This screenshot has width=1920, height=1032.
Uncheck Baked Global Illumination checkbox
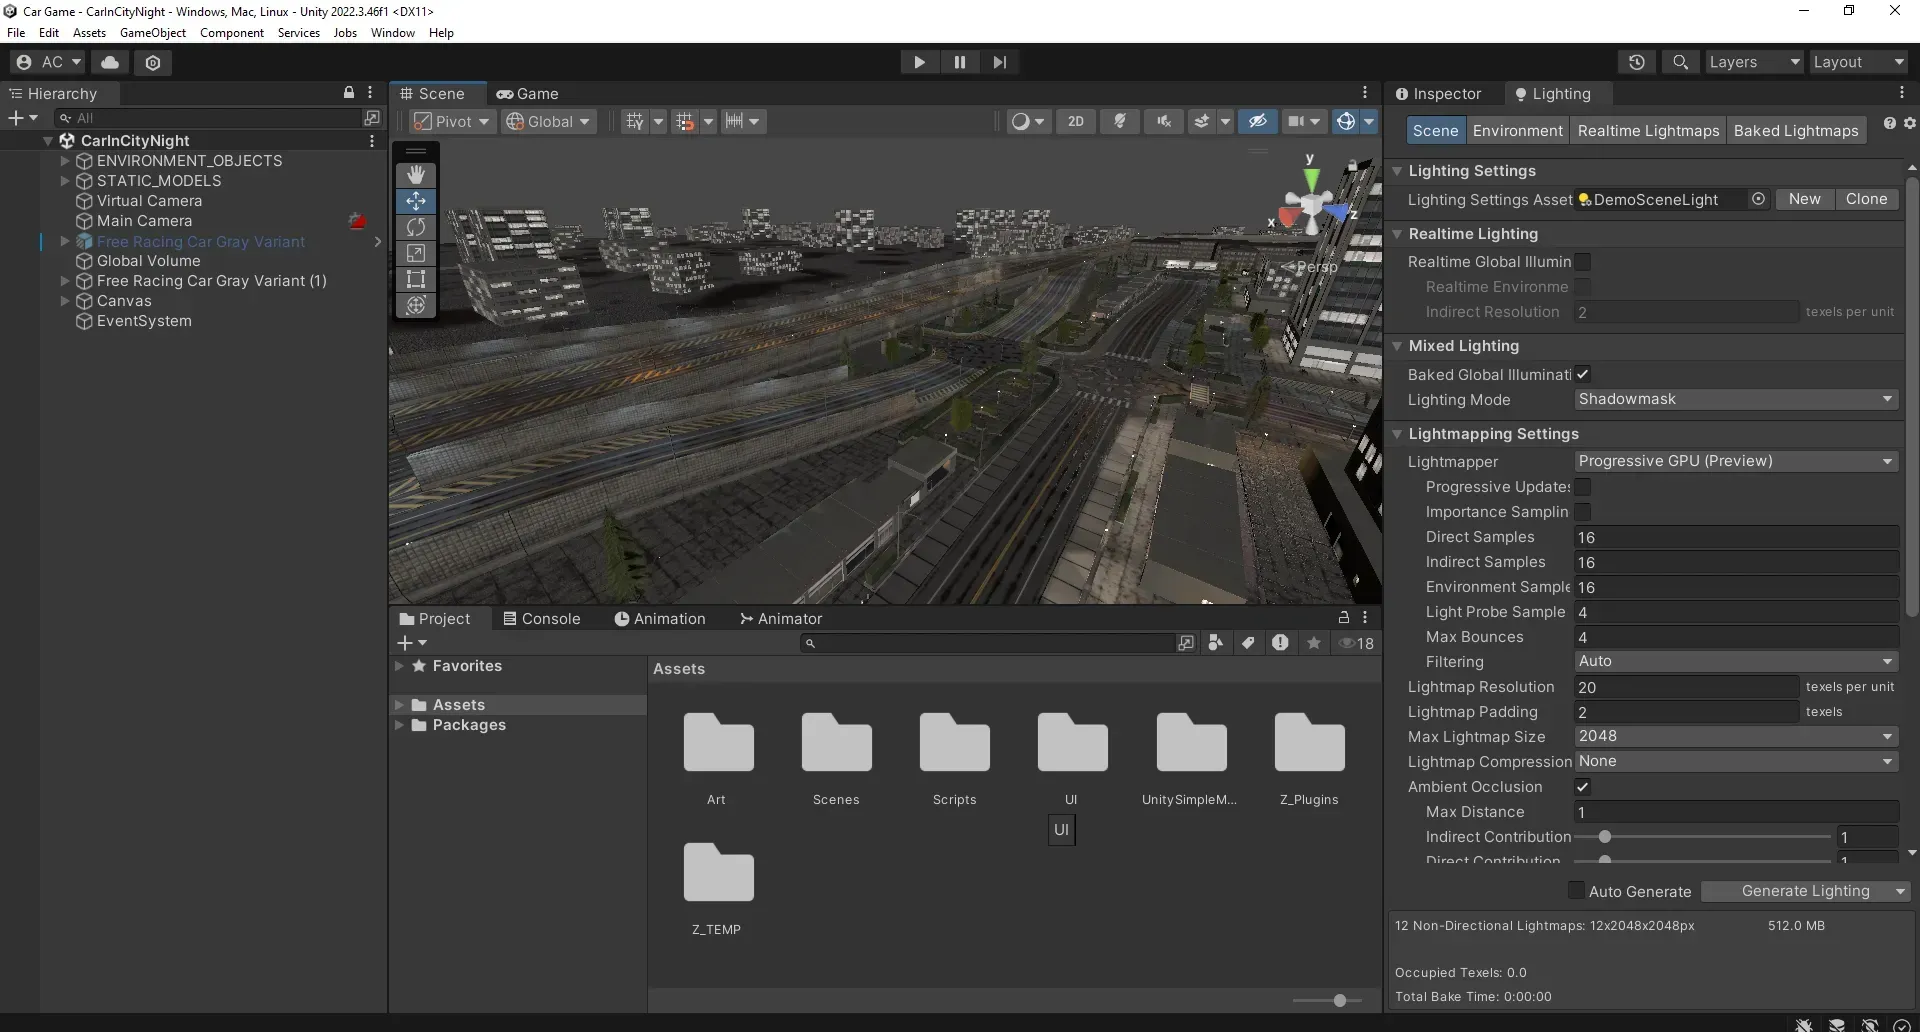click(1583, 374)
